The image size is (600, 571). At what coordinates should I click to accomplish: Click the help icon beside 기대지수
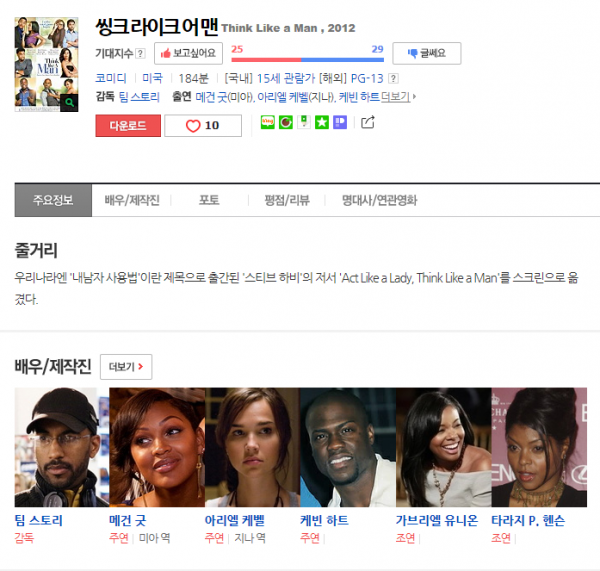point(140,54)
